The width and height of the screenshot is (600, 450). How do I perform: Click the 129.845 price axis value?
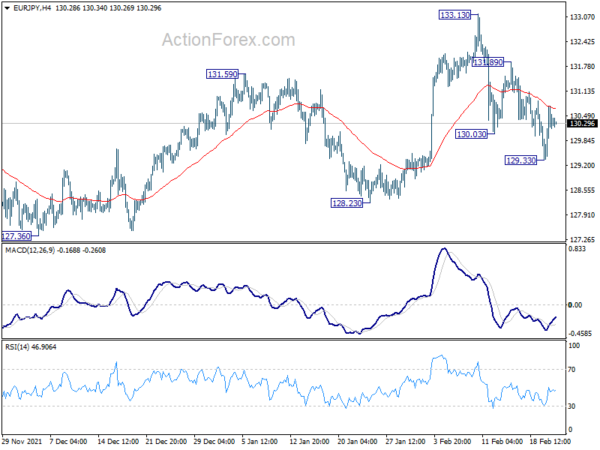click(x=582, y=141)
